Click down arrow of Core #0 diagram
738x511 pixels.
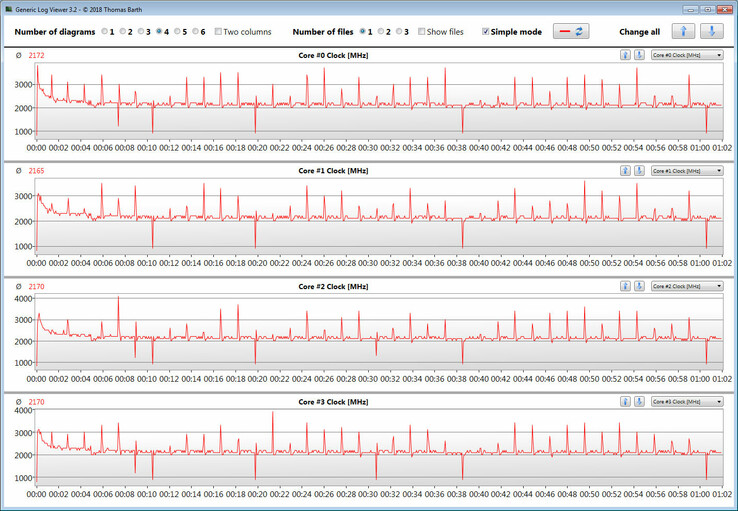[638, 55]
